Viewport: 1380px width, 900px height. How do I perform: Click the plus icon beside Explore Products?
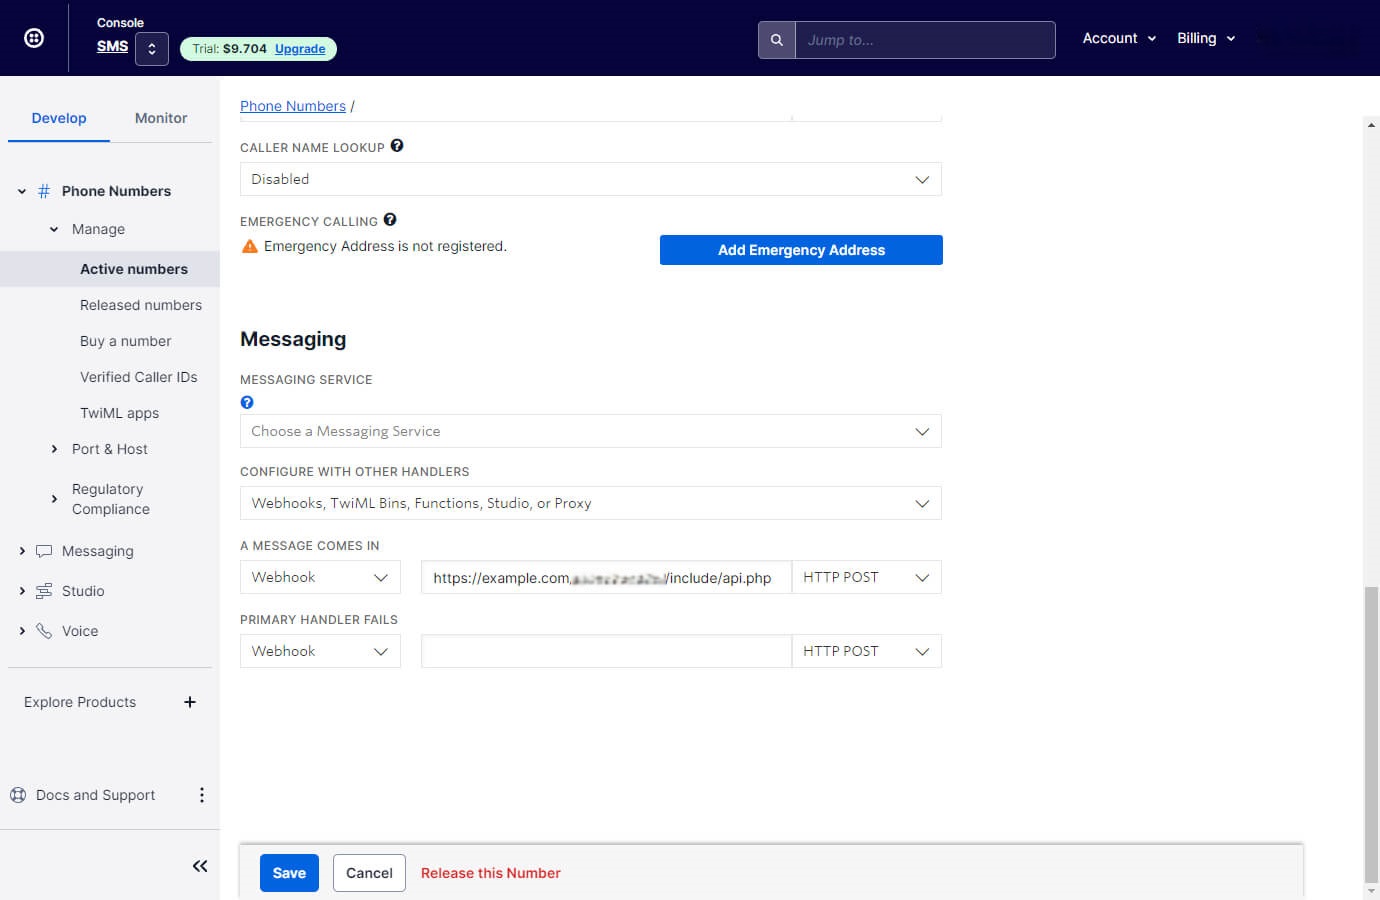point(190,702)
